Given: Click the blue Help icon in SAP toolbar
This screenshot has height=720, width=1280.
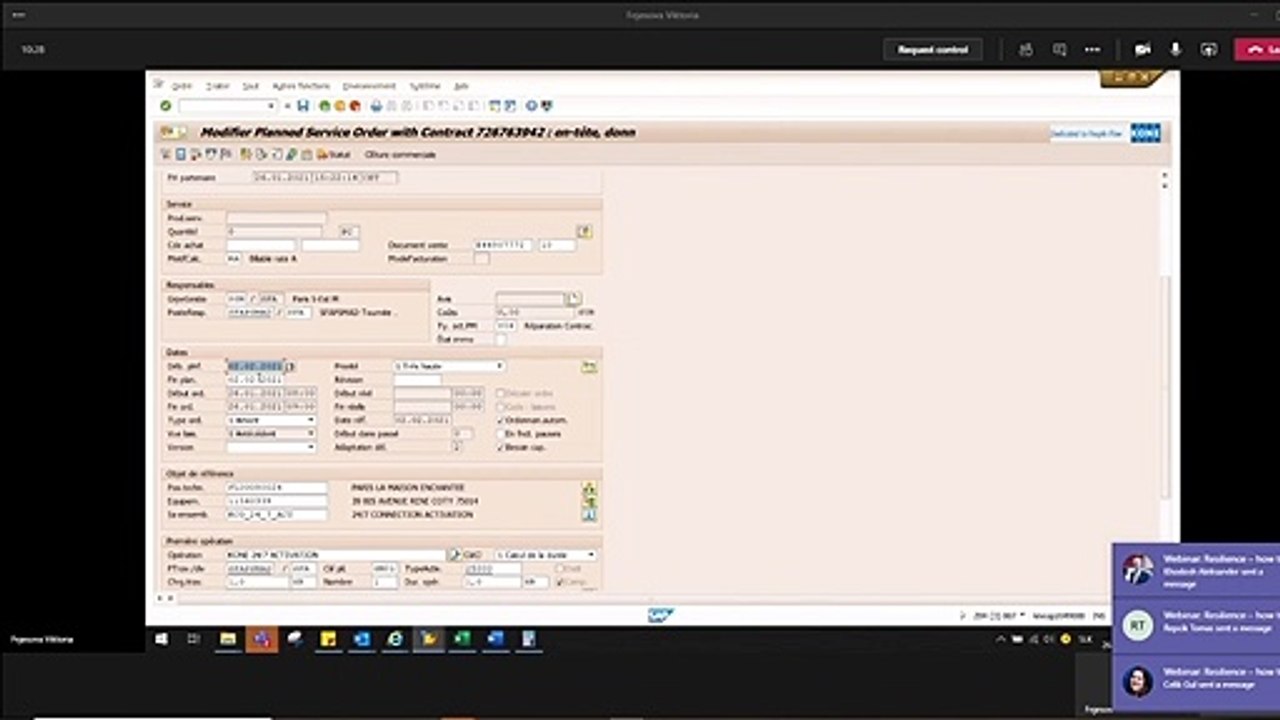Looking at the screenshot, I should tap(532, 106).
